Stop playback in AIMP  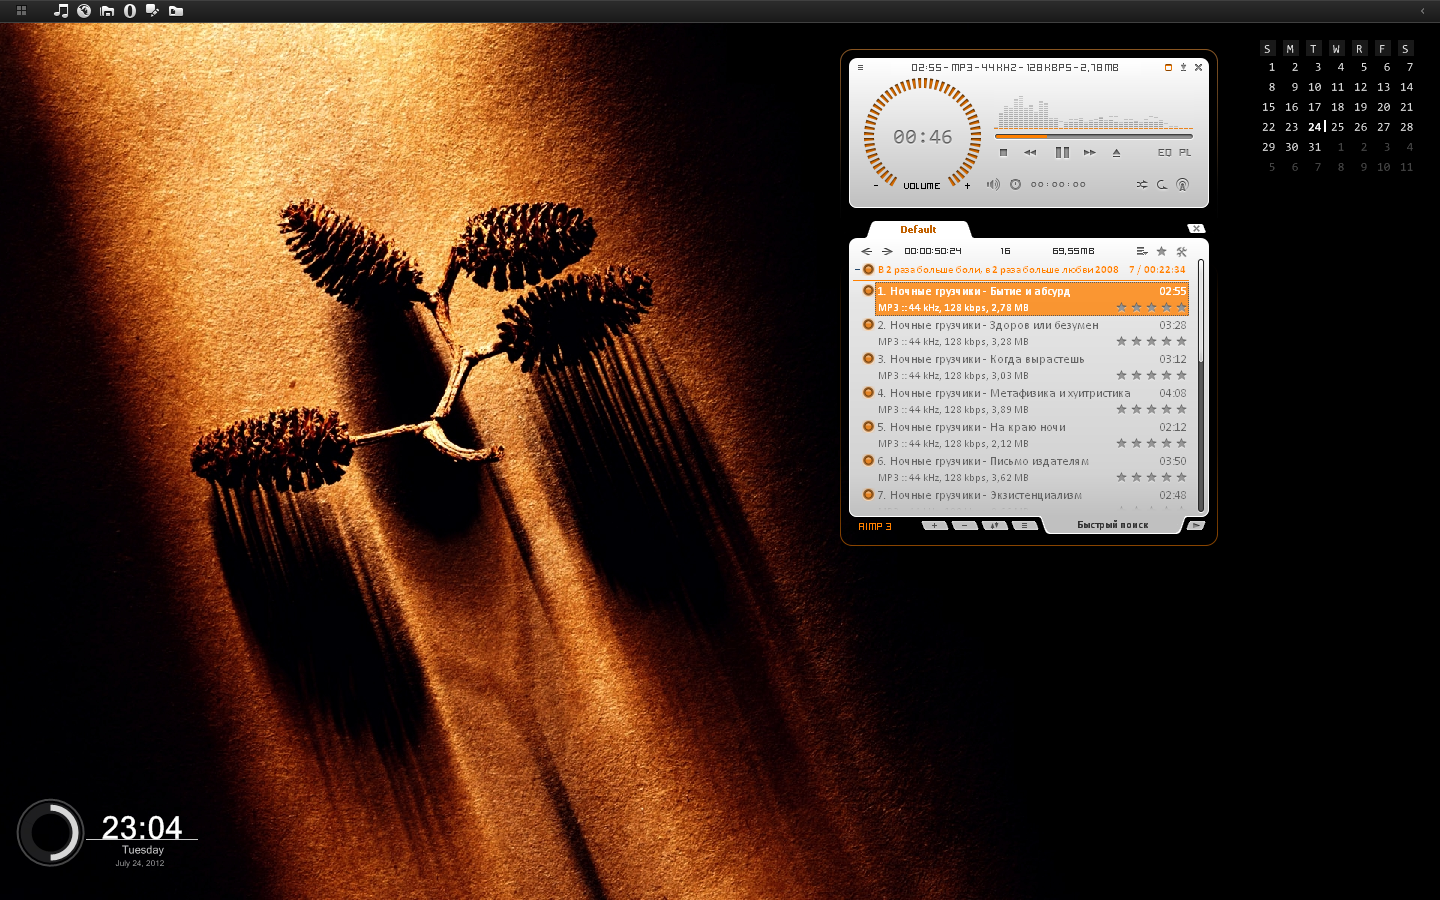click(1003, 153)
